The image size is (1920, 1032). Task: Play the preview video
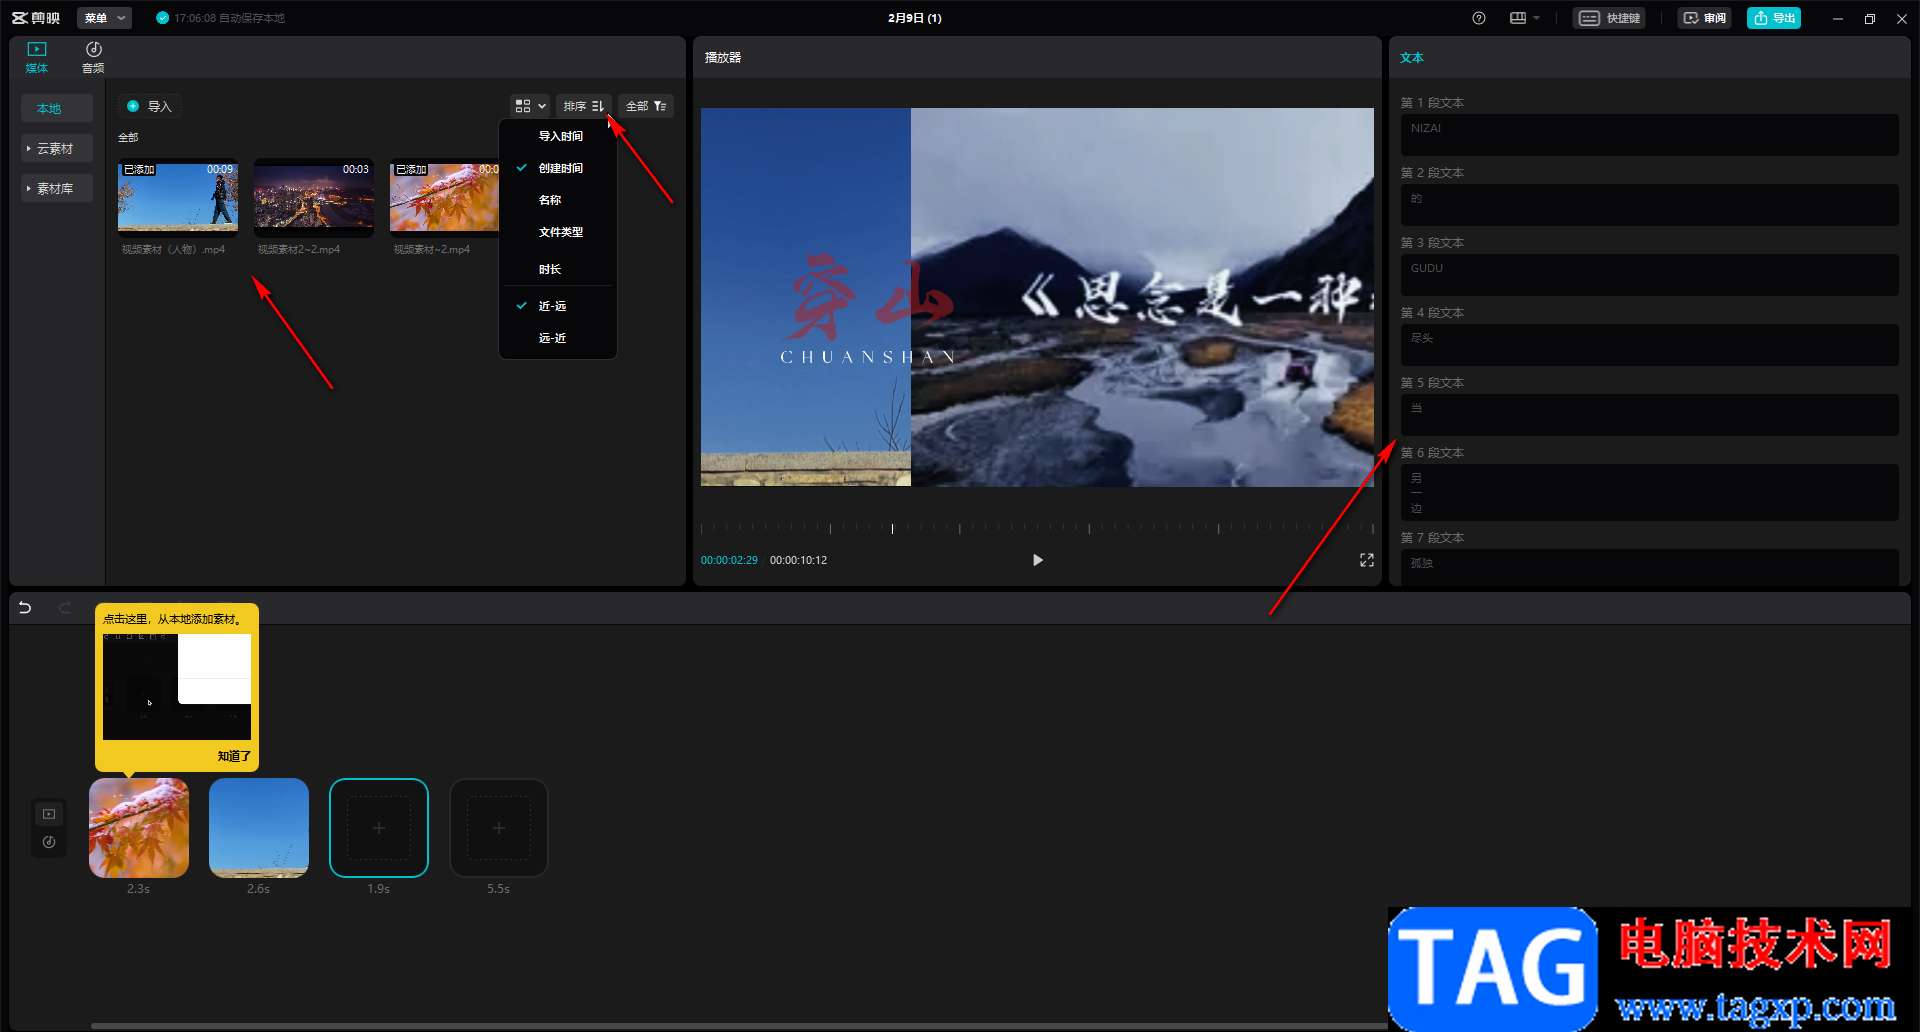(1037, 560)
